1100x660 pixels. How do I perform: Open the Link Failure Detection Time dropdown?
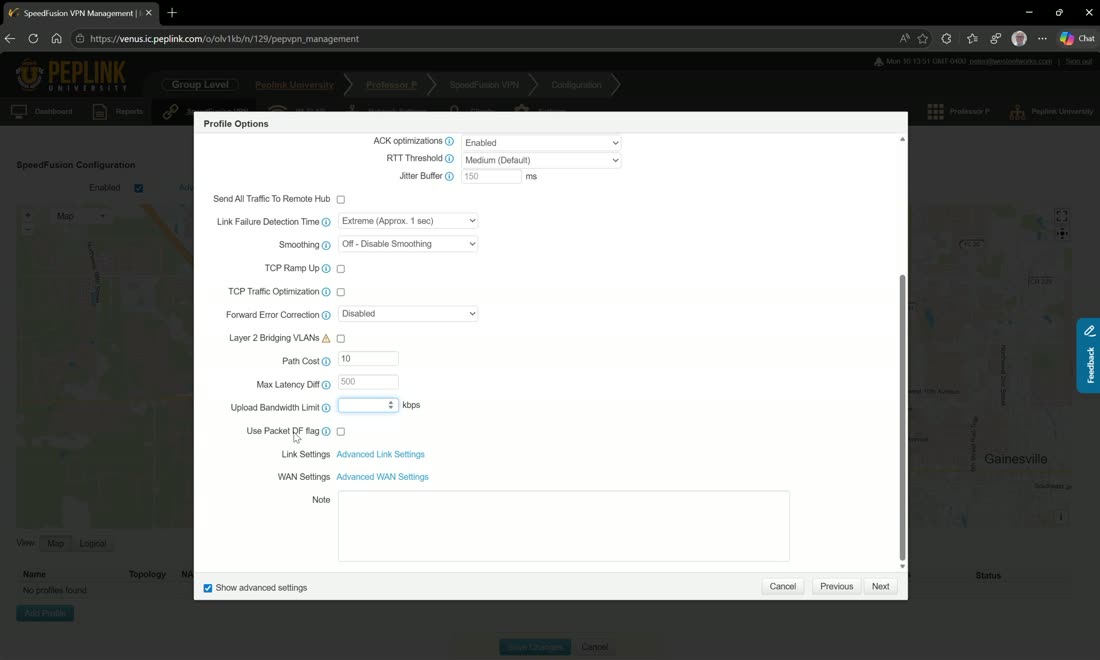(x=408, y=221)
